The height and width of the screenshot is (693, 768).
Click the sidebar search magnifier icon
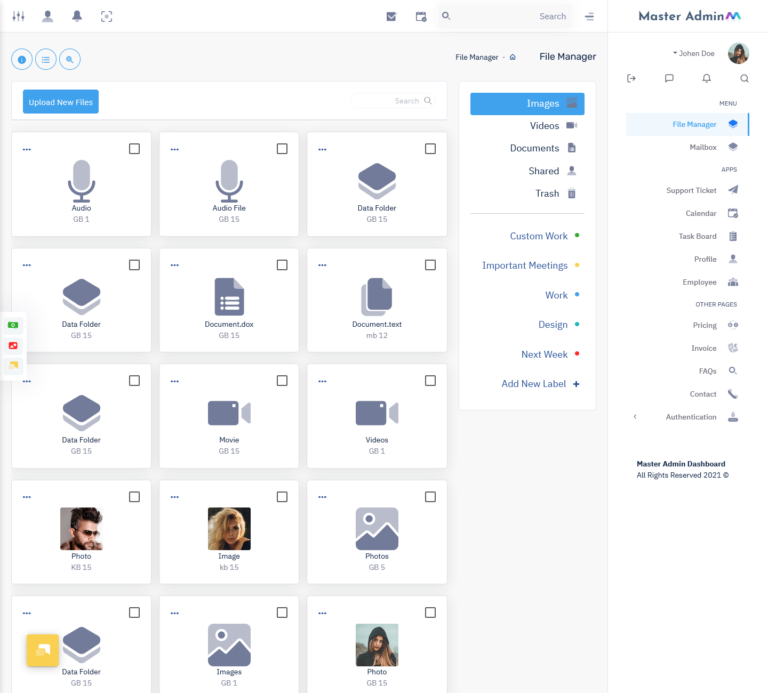pyautogui.click(x=744, y=78)
